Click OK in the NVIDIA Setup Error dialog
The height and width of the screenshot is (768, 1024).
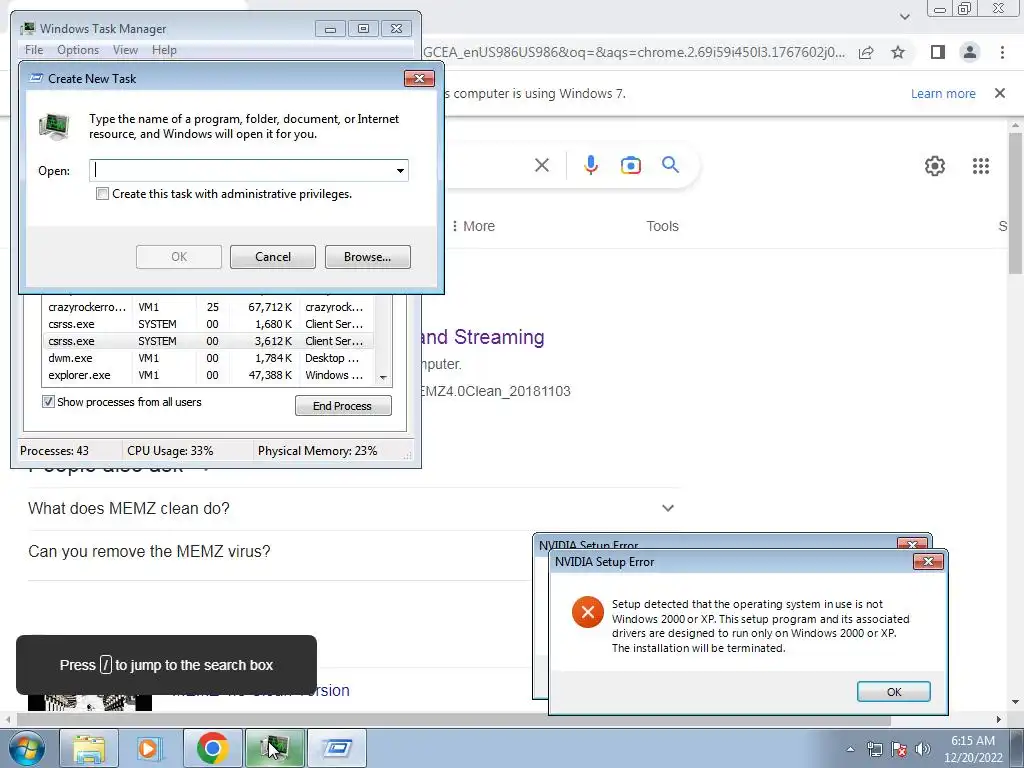click(893, 692)
